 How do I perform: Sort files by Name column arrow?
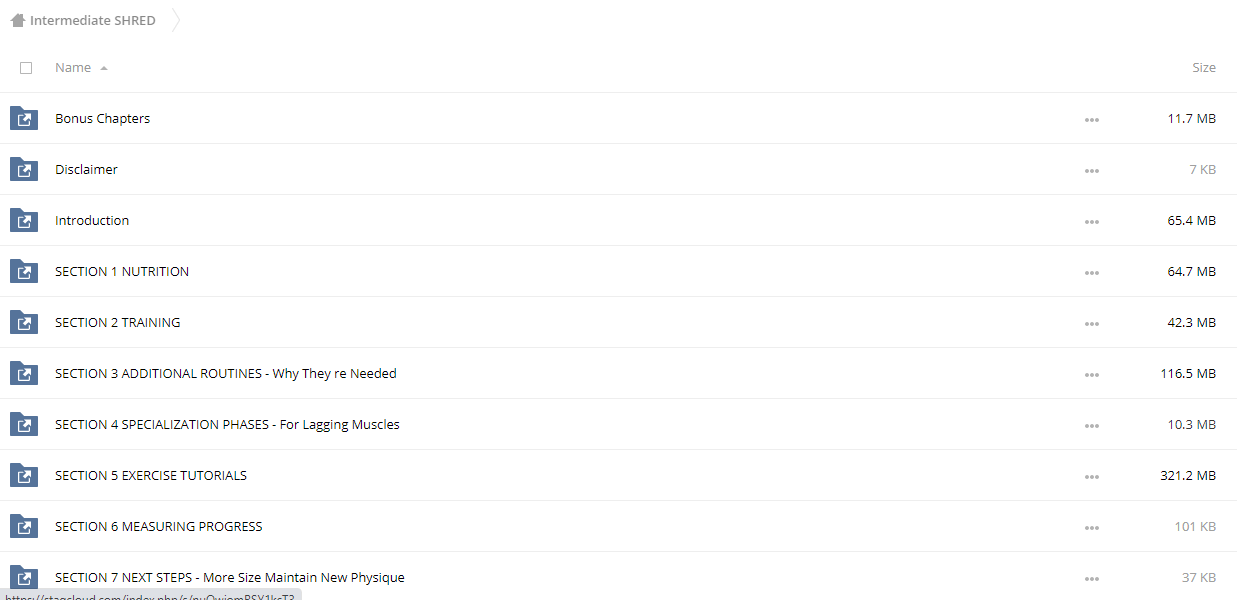pos(104,68)
